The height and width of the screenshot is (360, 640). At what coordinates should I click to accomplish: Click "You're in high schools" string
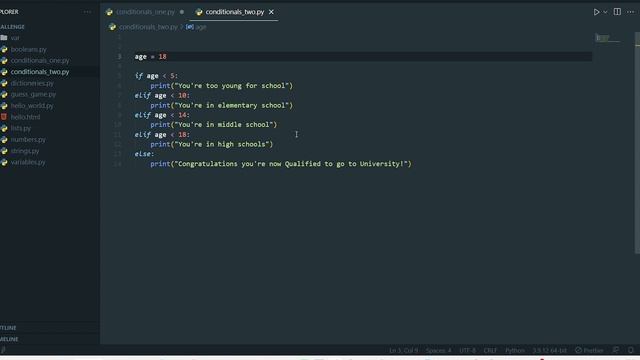coord(222,144)
